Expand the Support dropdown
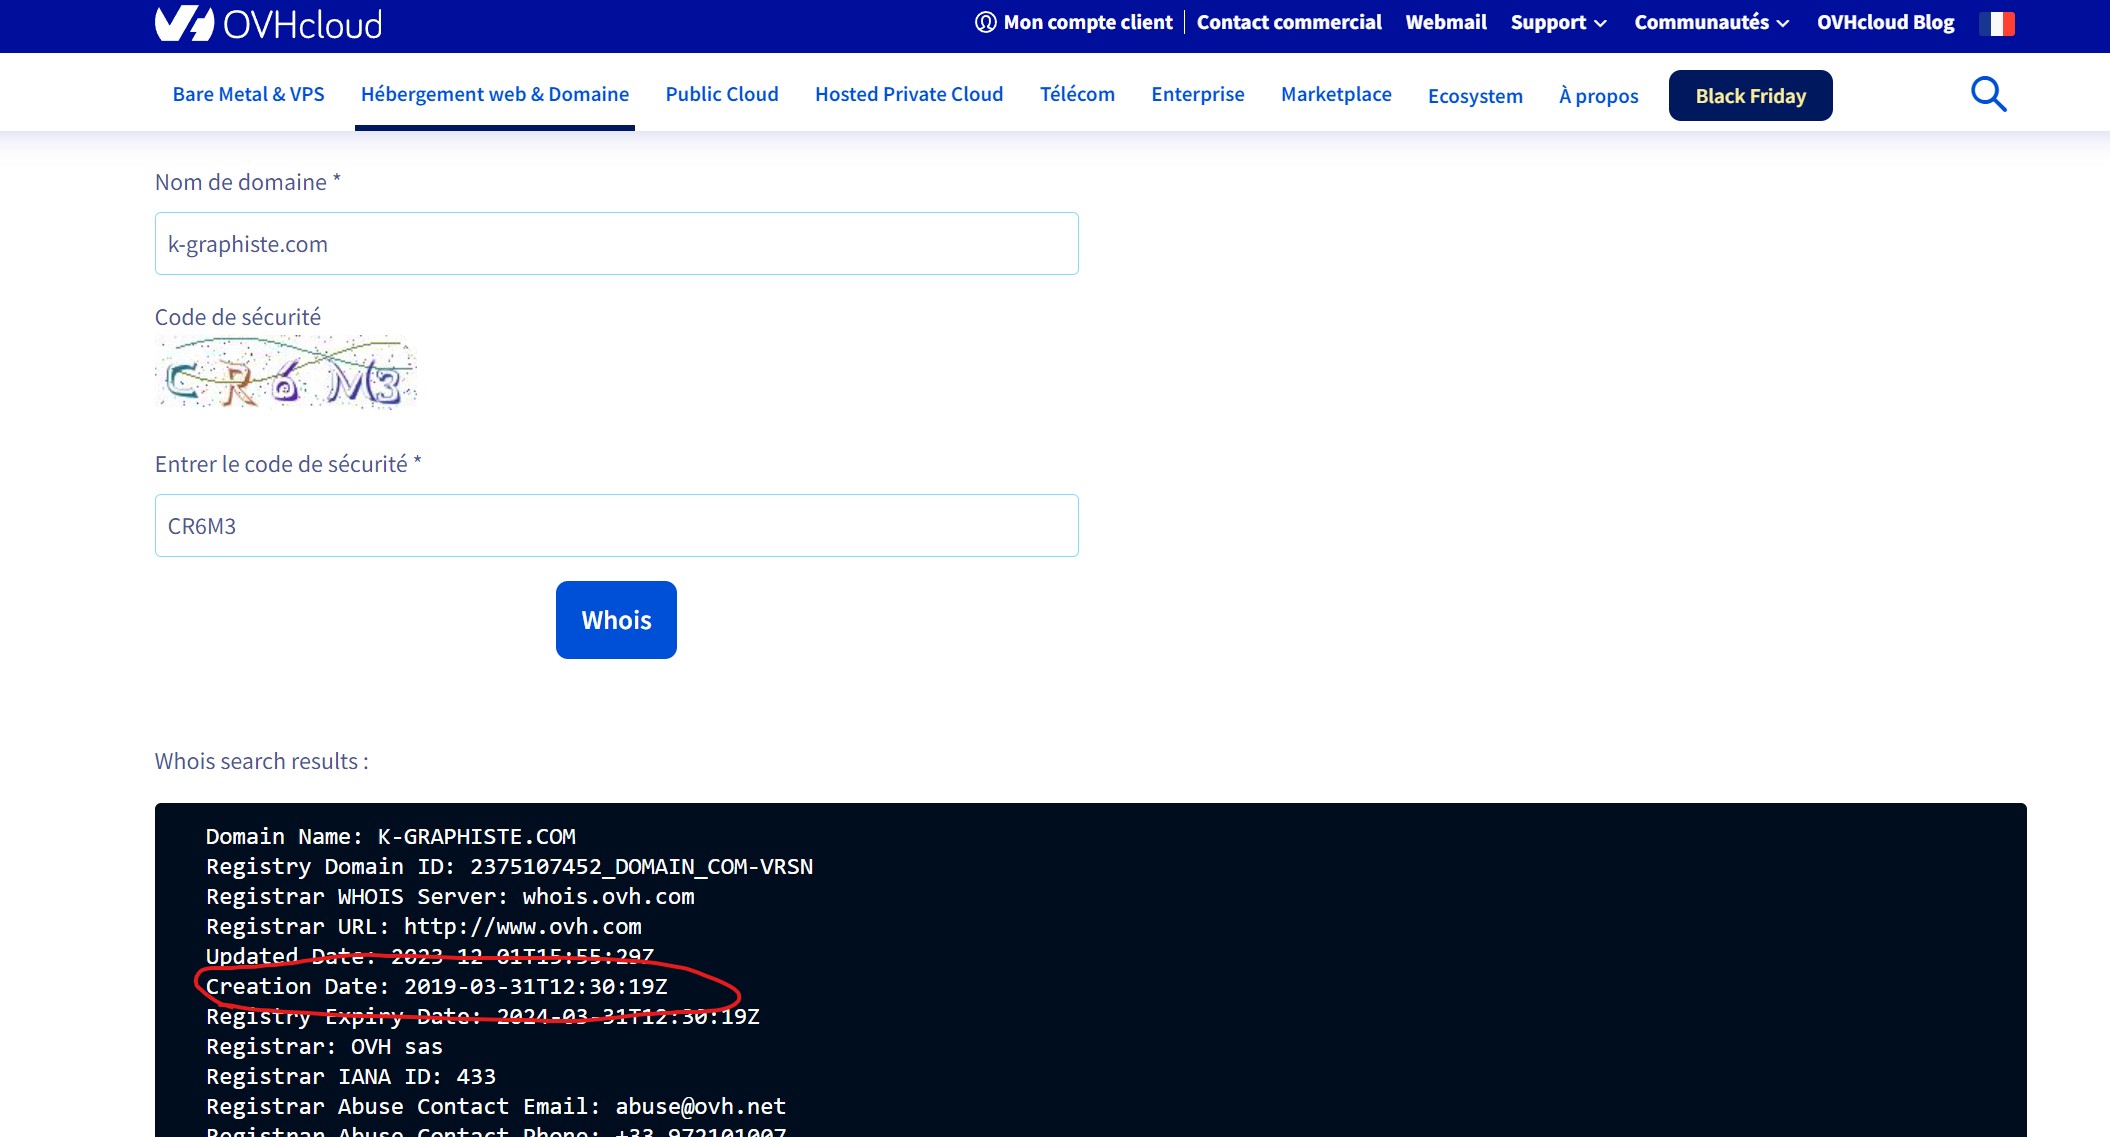This screenshot has width=2110, height=1137. point(1558,22)
